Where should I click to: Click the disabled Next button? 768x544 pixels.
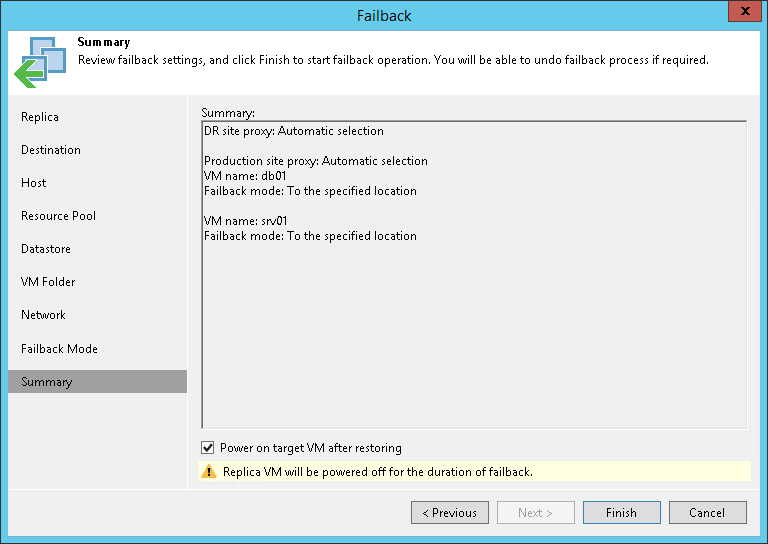pos(535,513)
